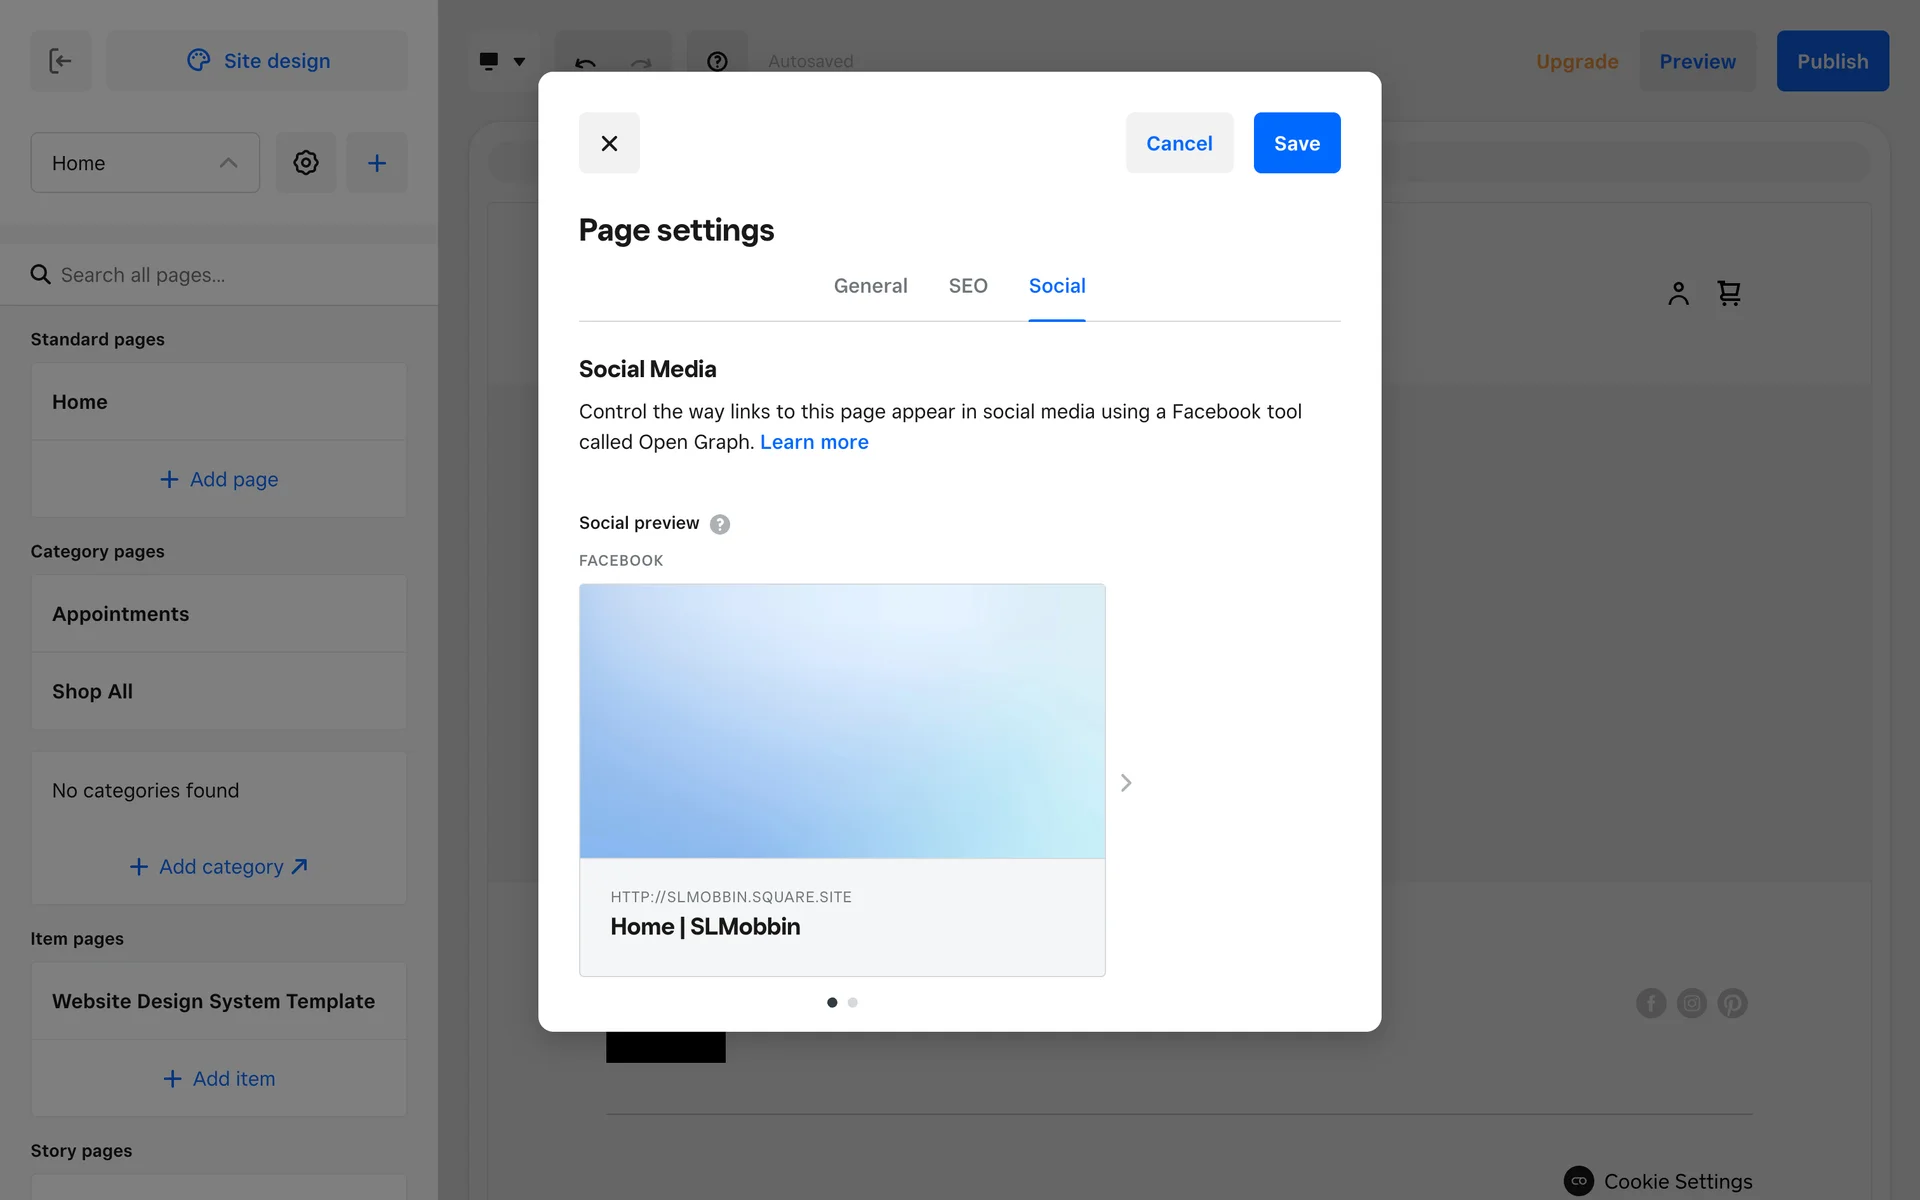Image resolution: width=1920 pixels, height=1200 pixels.
Task: Click the Pinterest social icon
Action: (x=1732, y=1003)
